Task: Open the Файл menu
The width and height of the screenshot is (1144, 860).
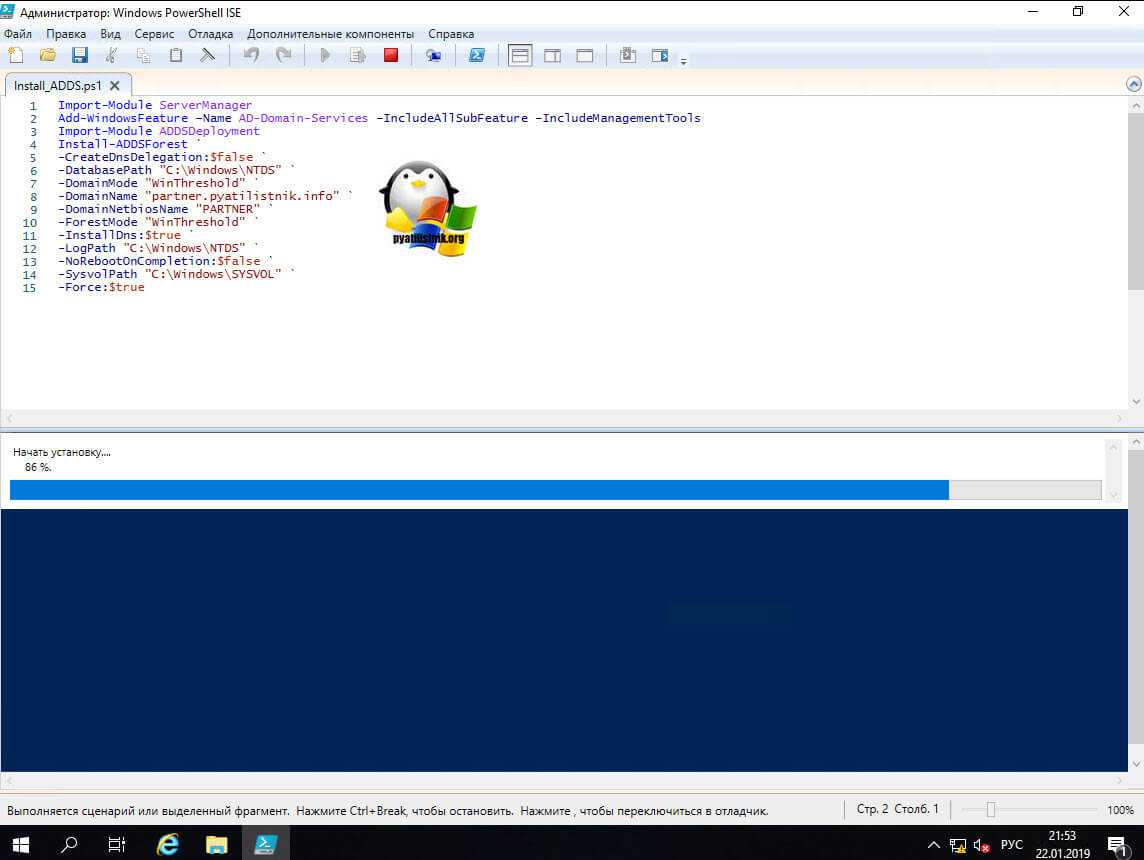Action: coord(18,34)
